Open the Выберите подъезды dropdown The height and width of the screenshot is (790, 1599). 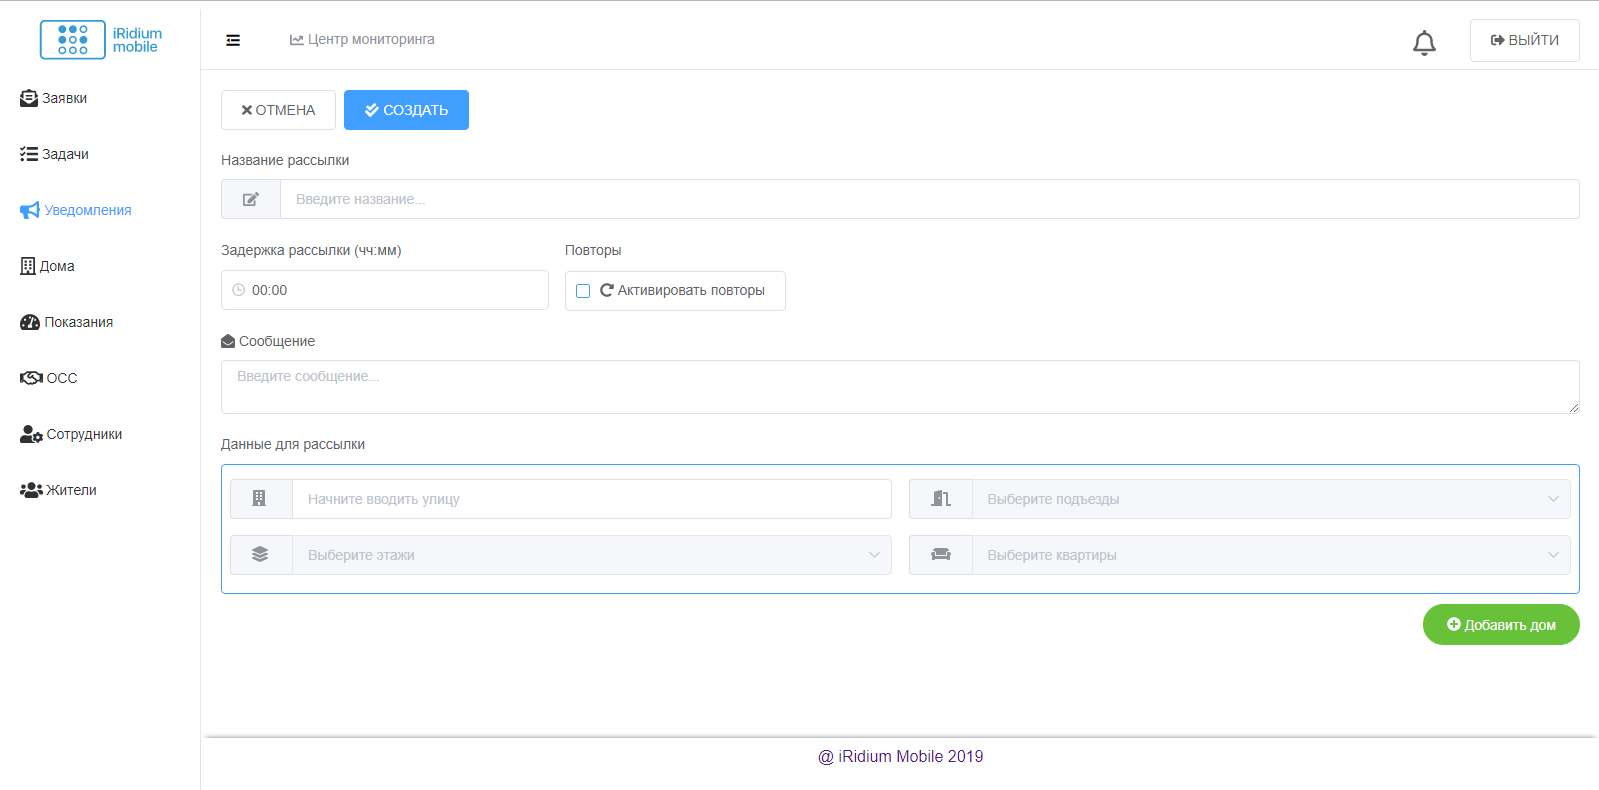click(1271, 499)
